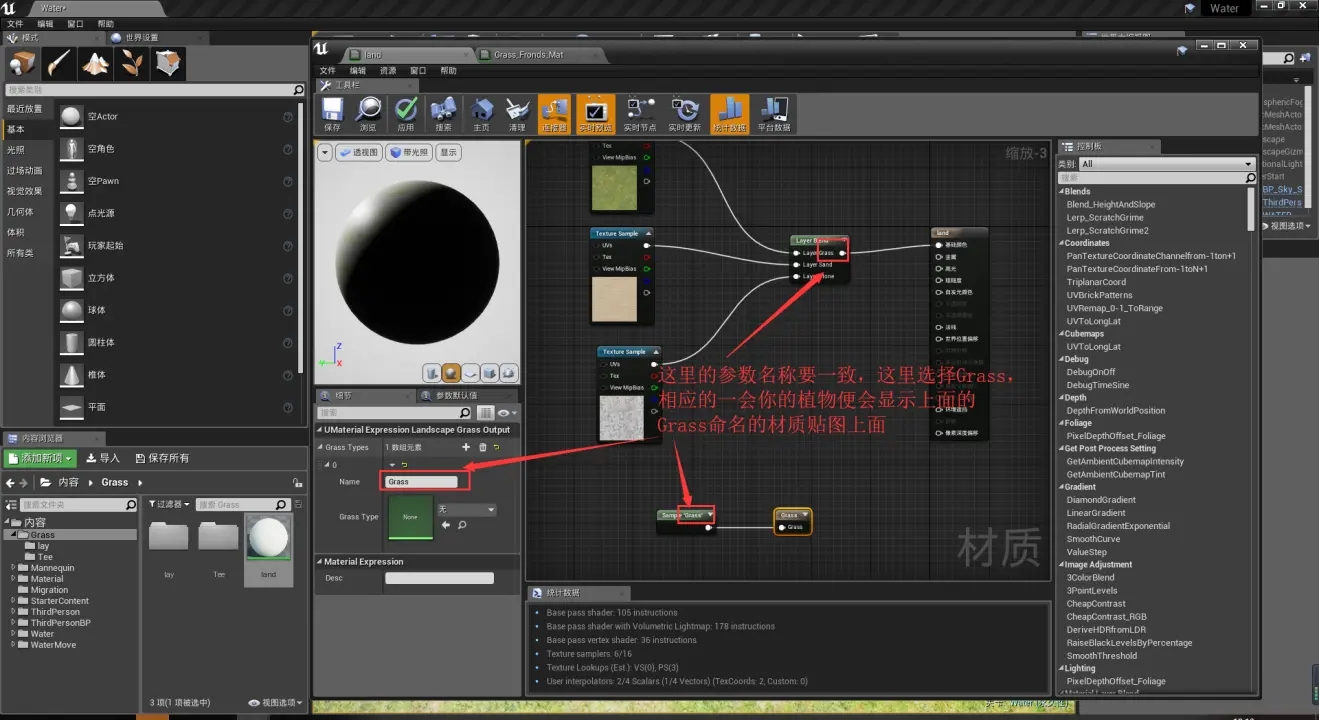Click the Desc input field
Viewport: 1319px width, 720px height.
point(439,578)
